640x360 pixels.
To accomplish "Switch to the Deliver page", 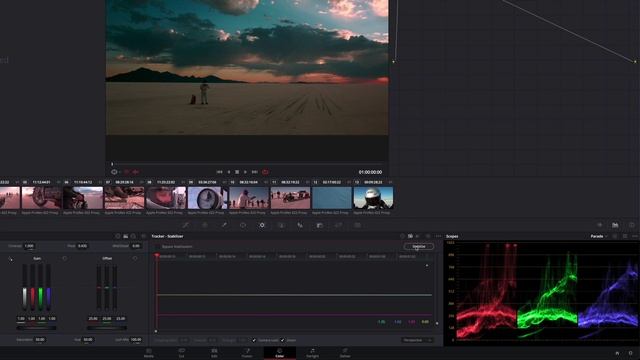I will pyautogui.click(x=345, y=353).
